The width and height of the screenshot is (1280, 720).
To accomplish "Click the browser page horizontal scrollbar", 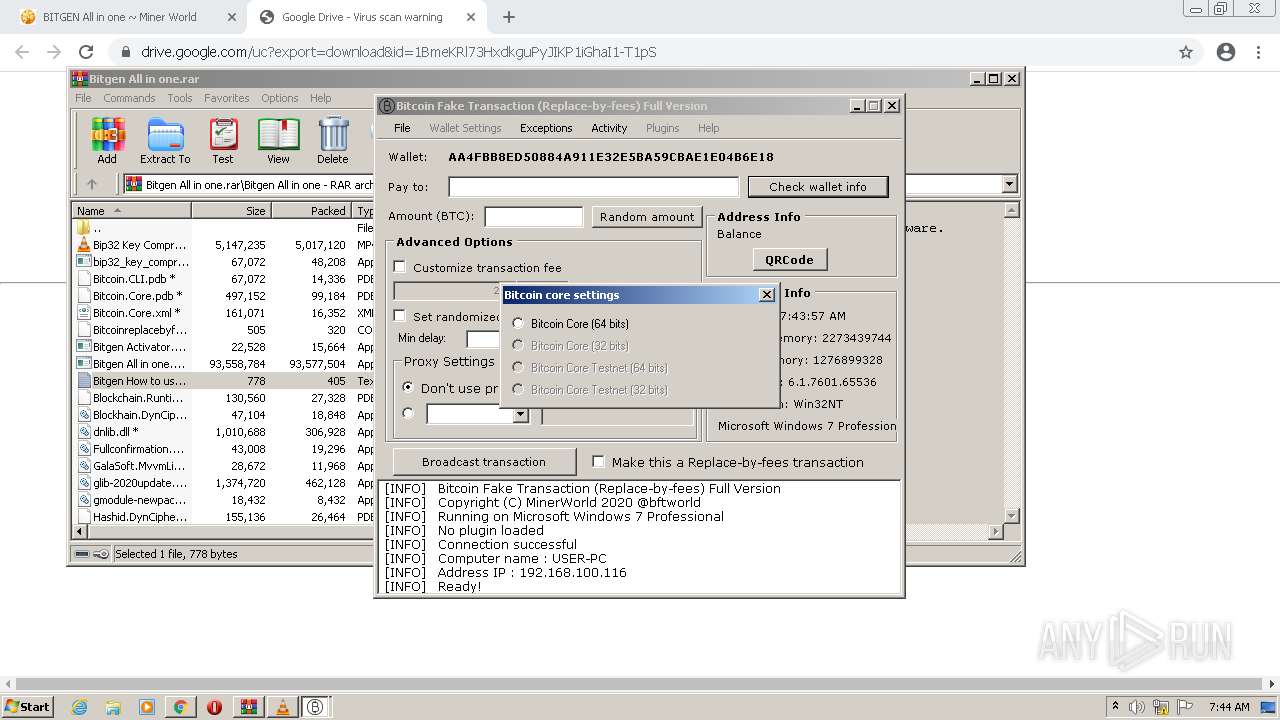I will 640,684.
